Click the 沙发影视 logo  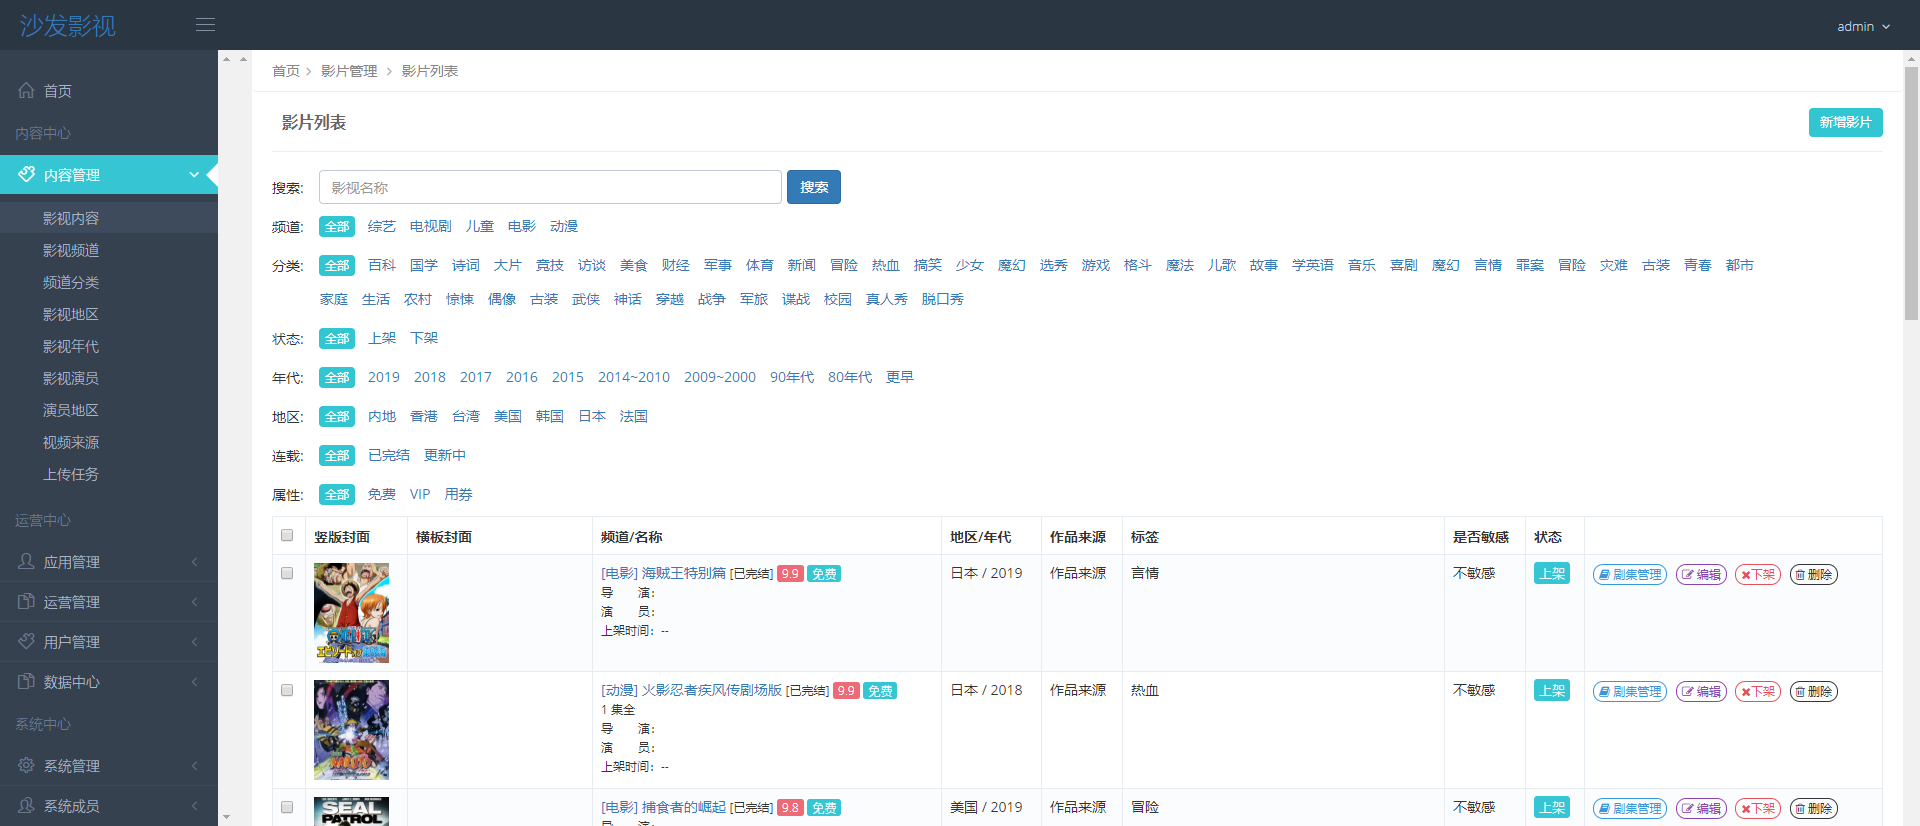[68, 25]
